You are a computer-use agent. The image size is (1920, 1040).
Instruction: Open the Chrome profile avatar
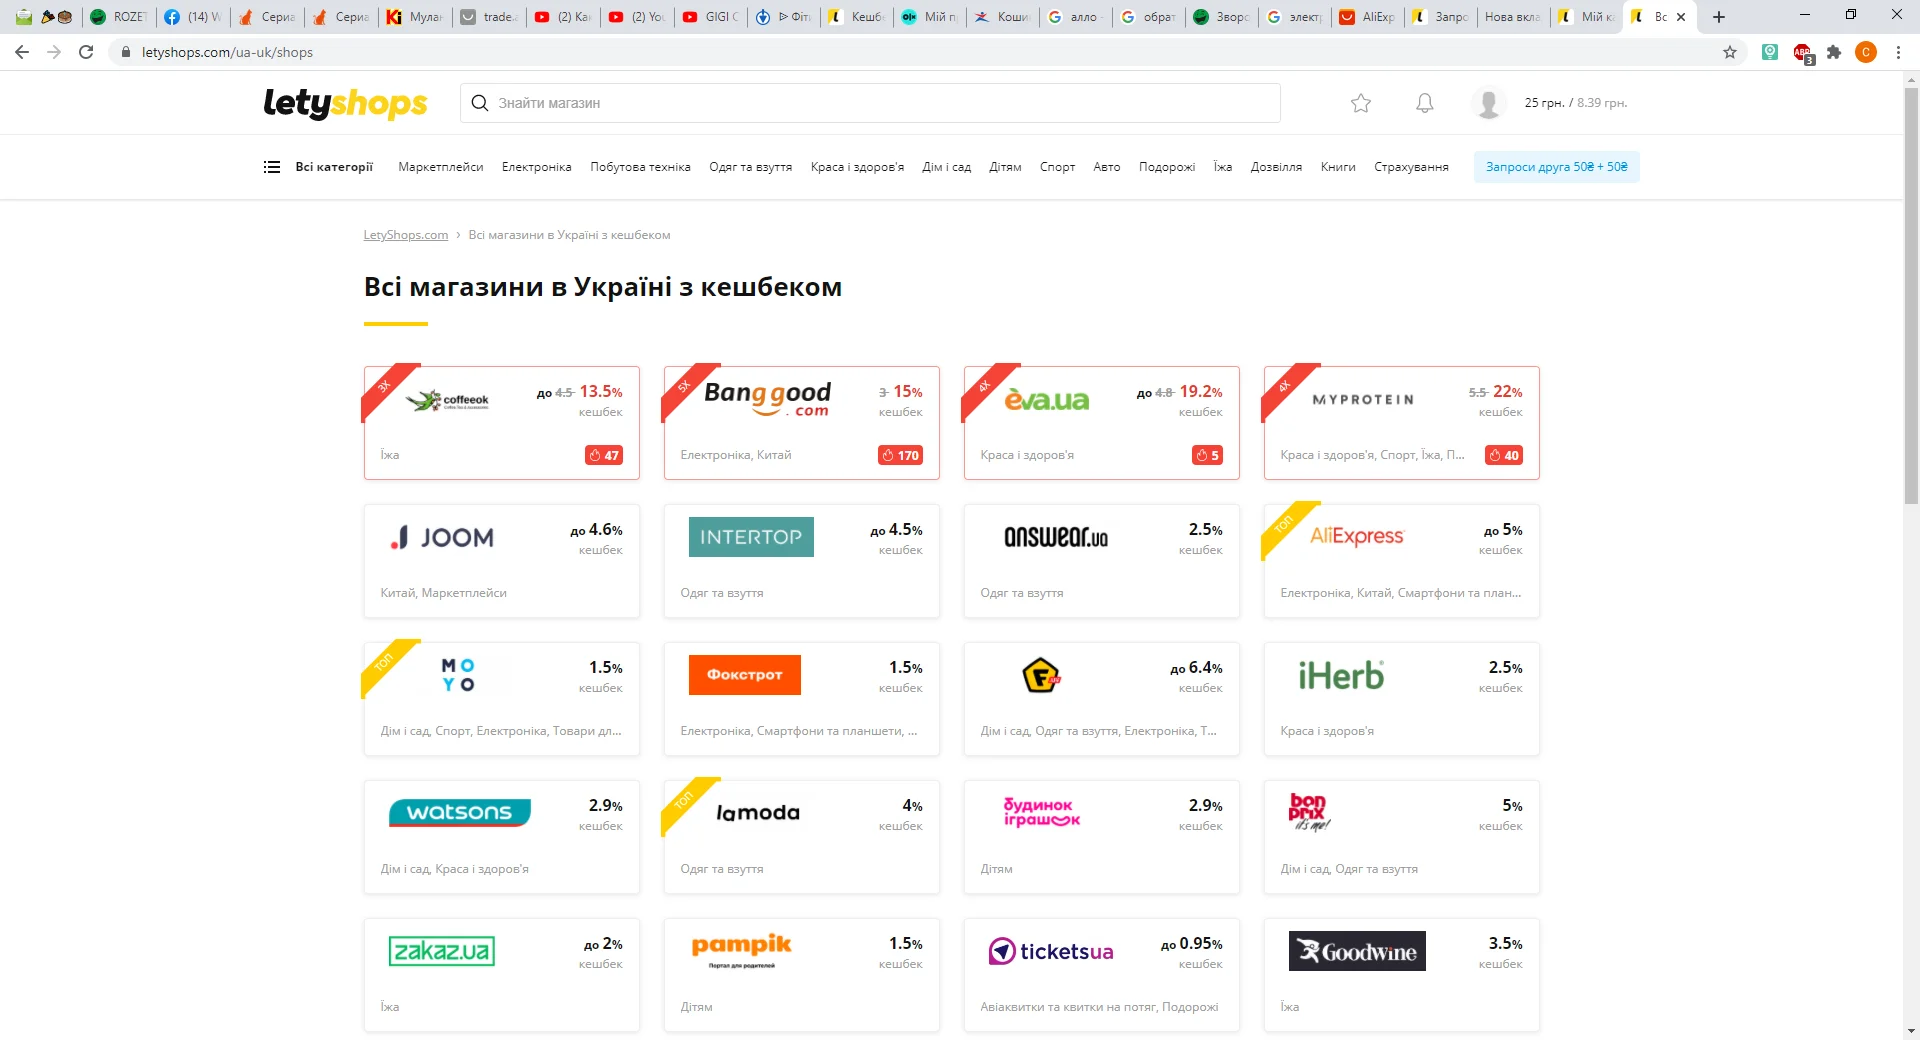pos(1866,52)
